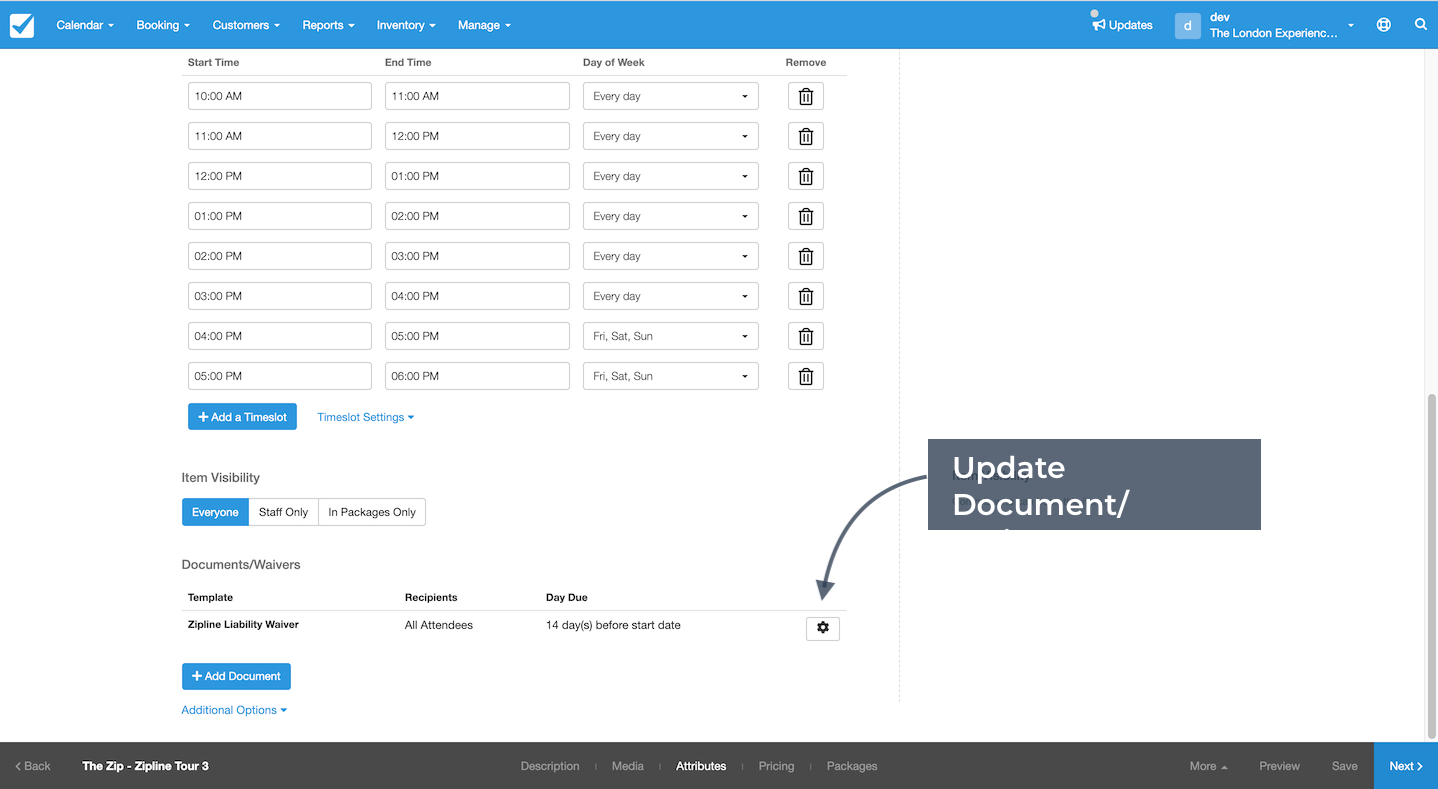Open the help lifebuoy icon
Screen dimensions: 1438x789
pyautogui.click(x=1384, y=25)
